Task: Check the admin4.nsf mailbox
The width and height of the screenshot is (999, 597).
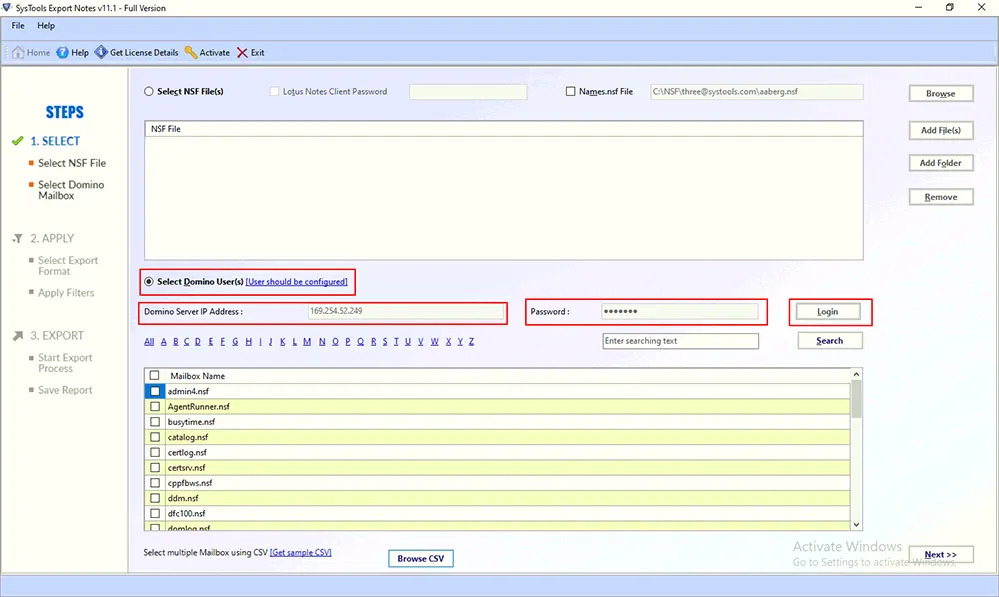Action: pos(155,391)
